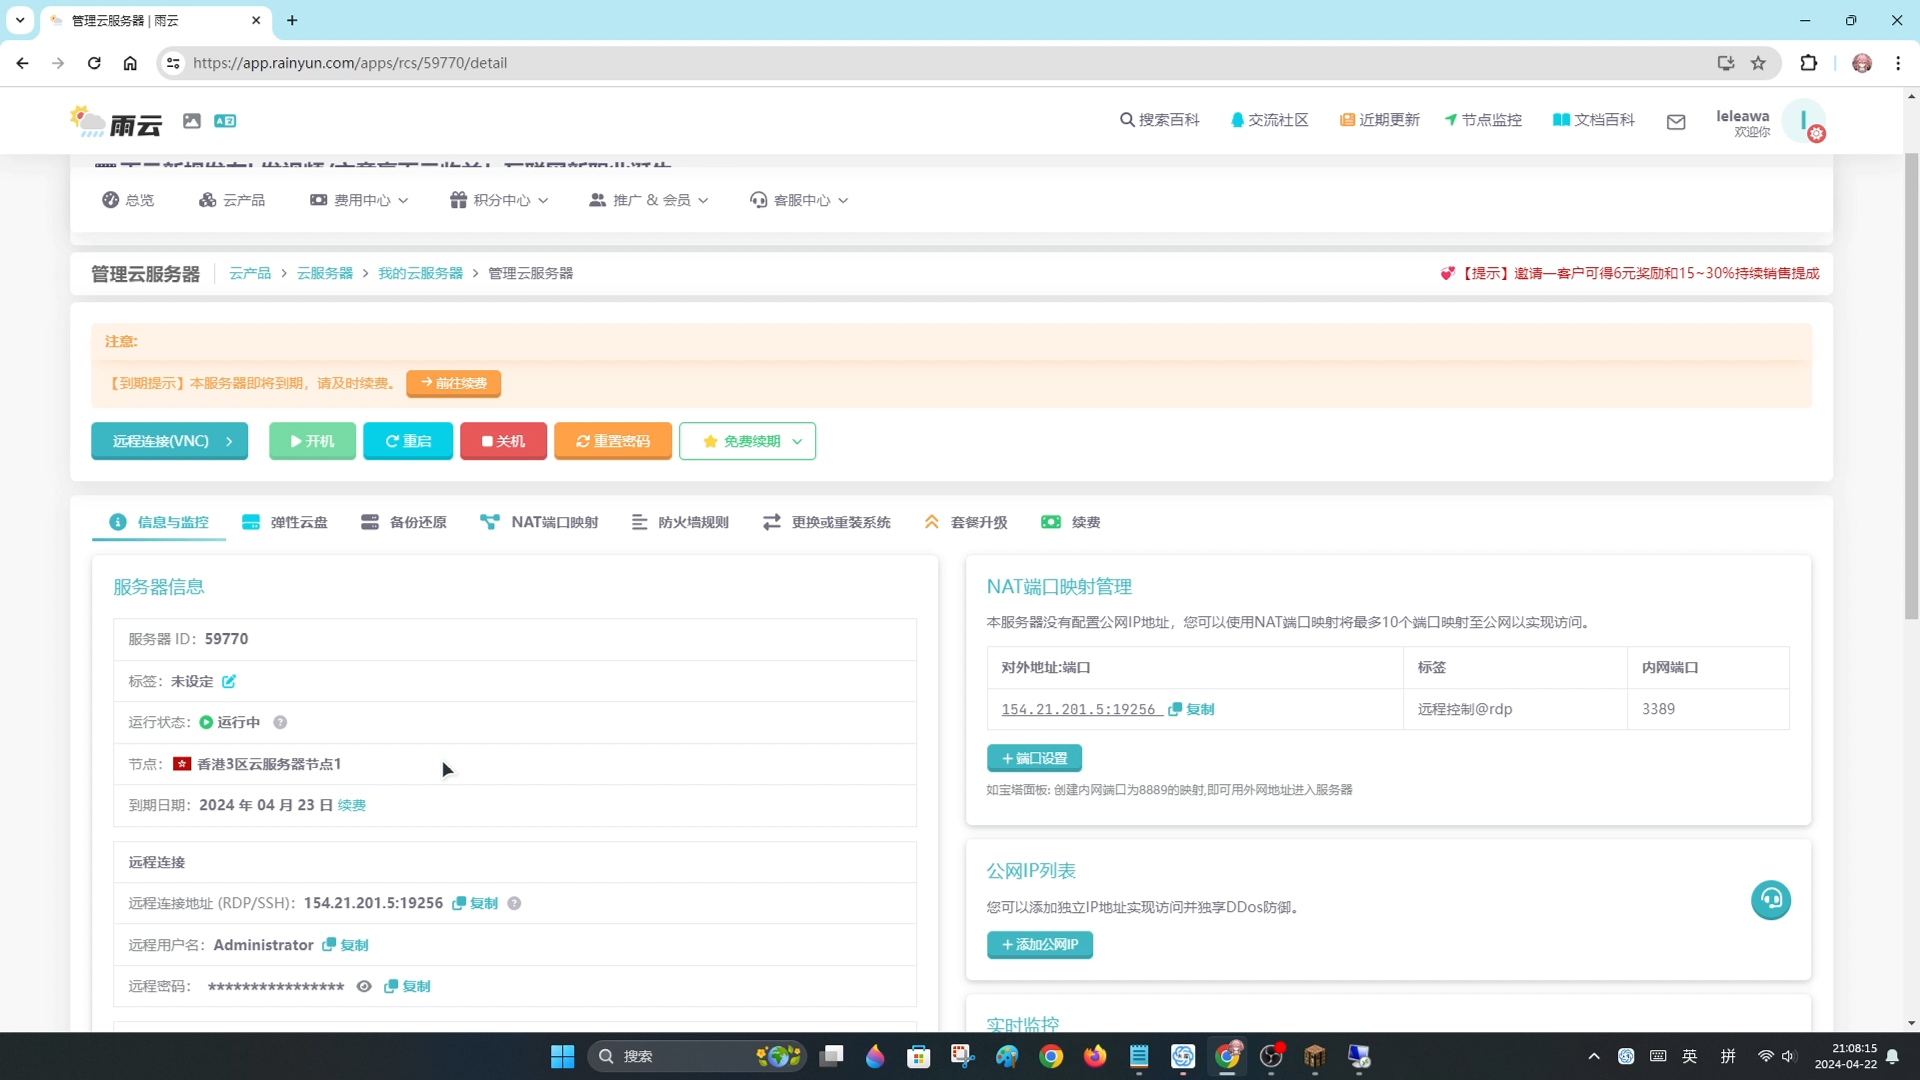The image size is (1920, 1080).
Task: Go to the 总览 overview menu item
Action: (x=128, y=200)
